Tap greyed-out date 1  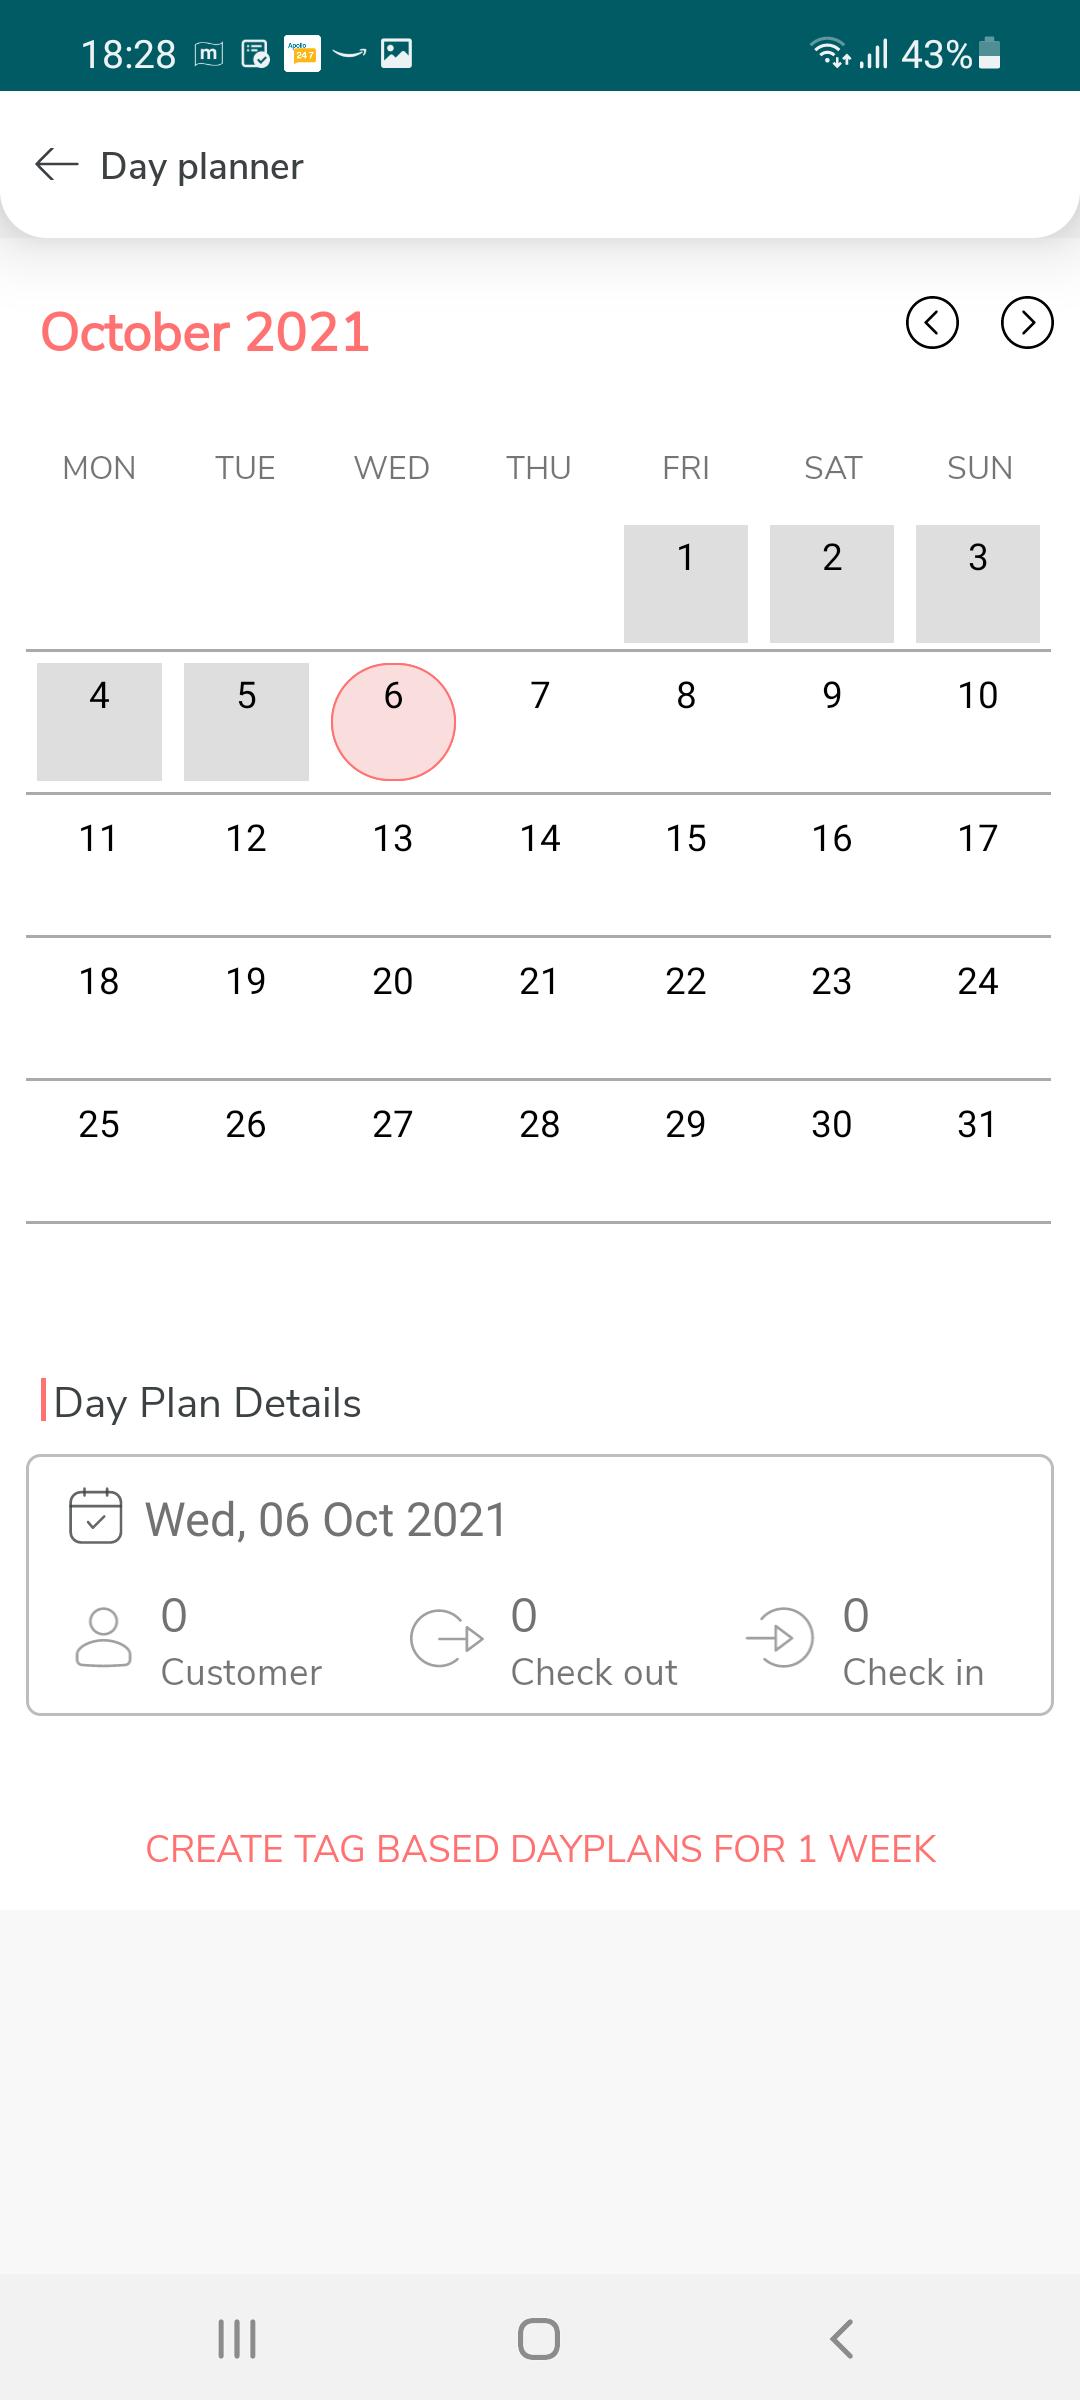point(686,583)
